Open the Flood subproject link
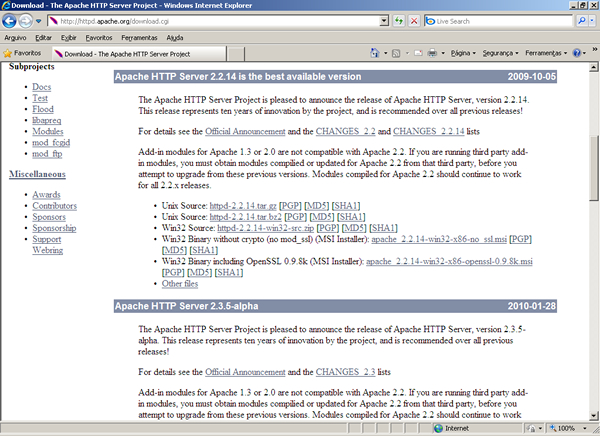This screenshot has height=436, width=600. pos(43,109)
